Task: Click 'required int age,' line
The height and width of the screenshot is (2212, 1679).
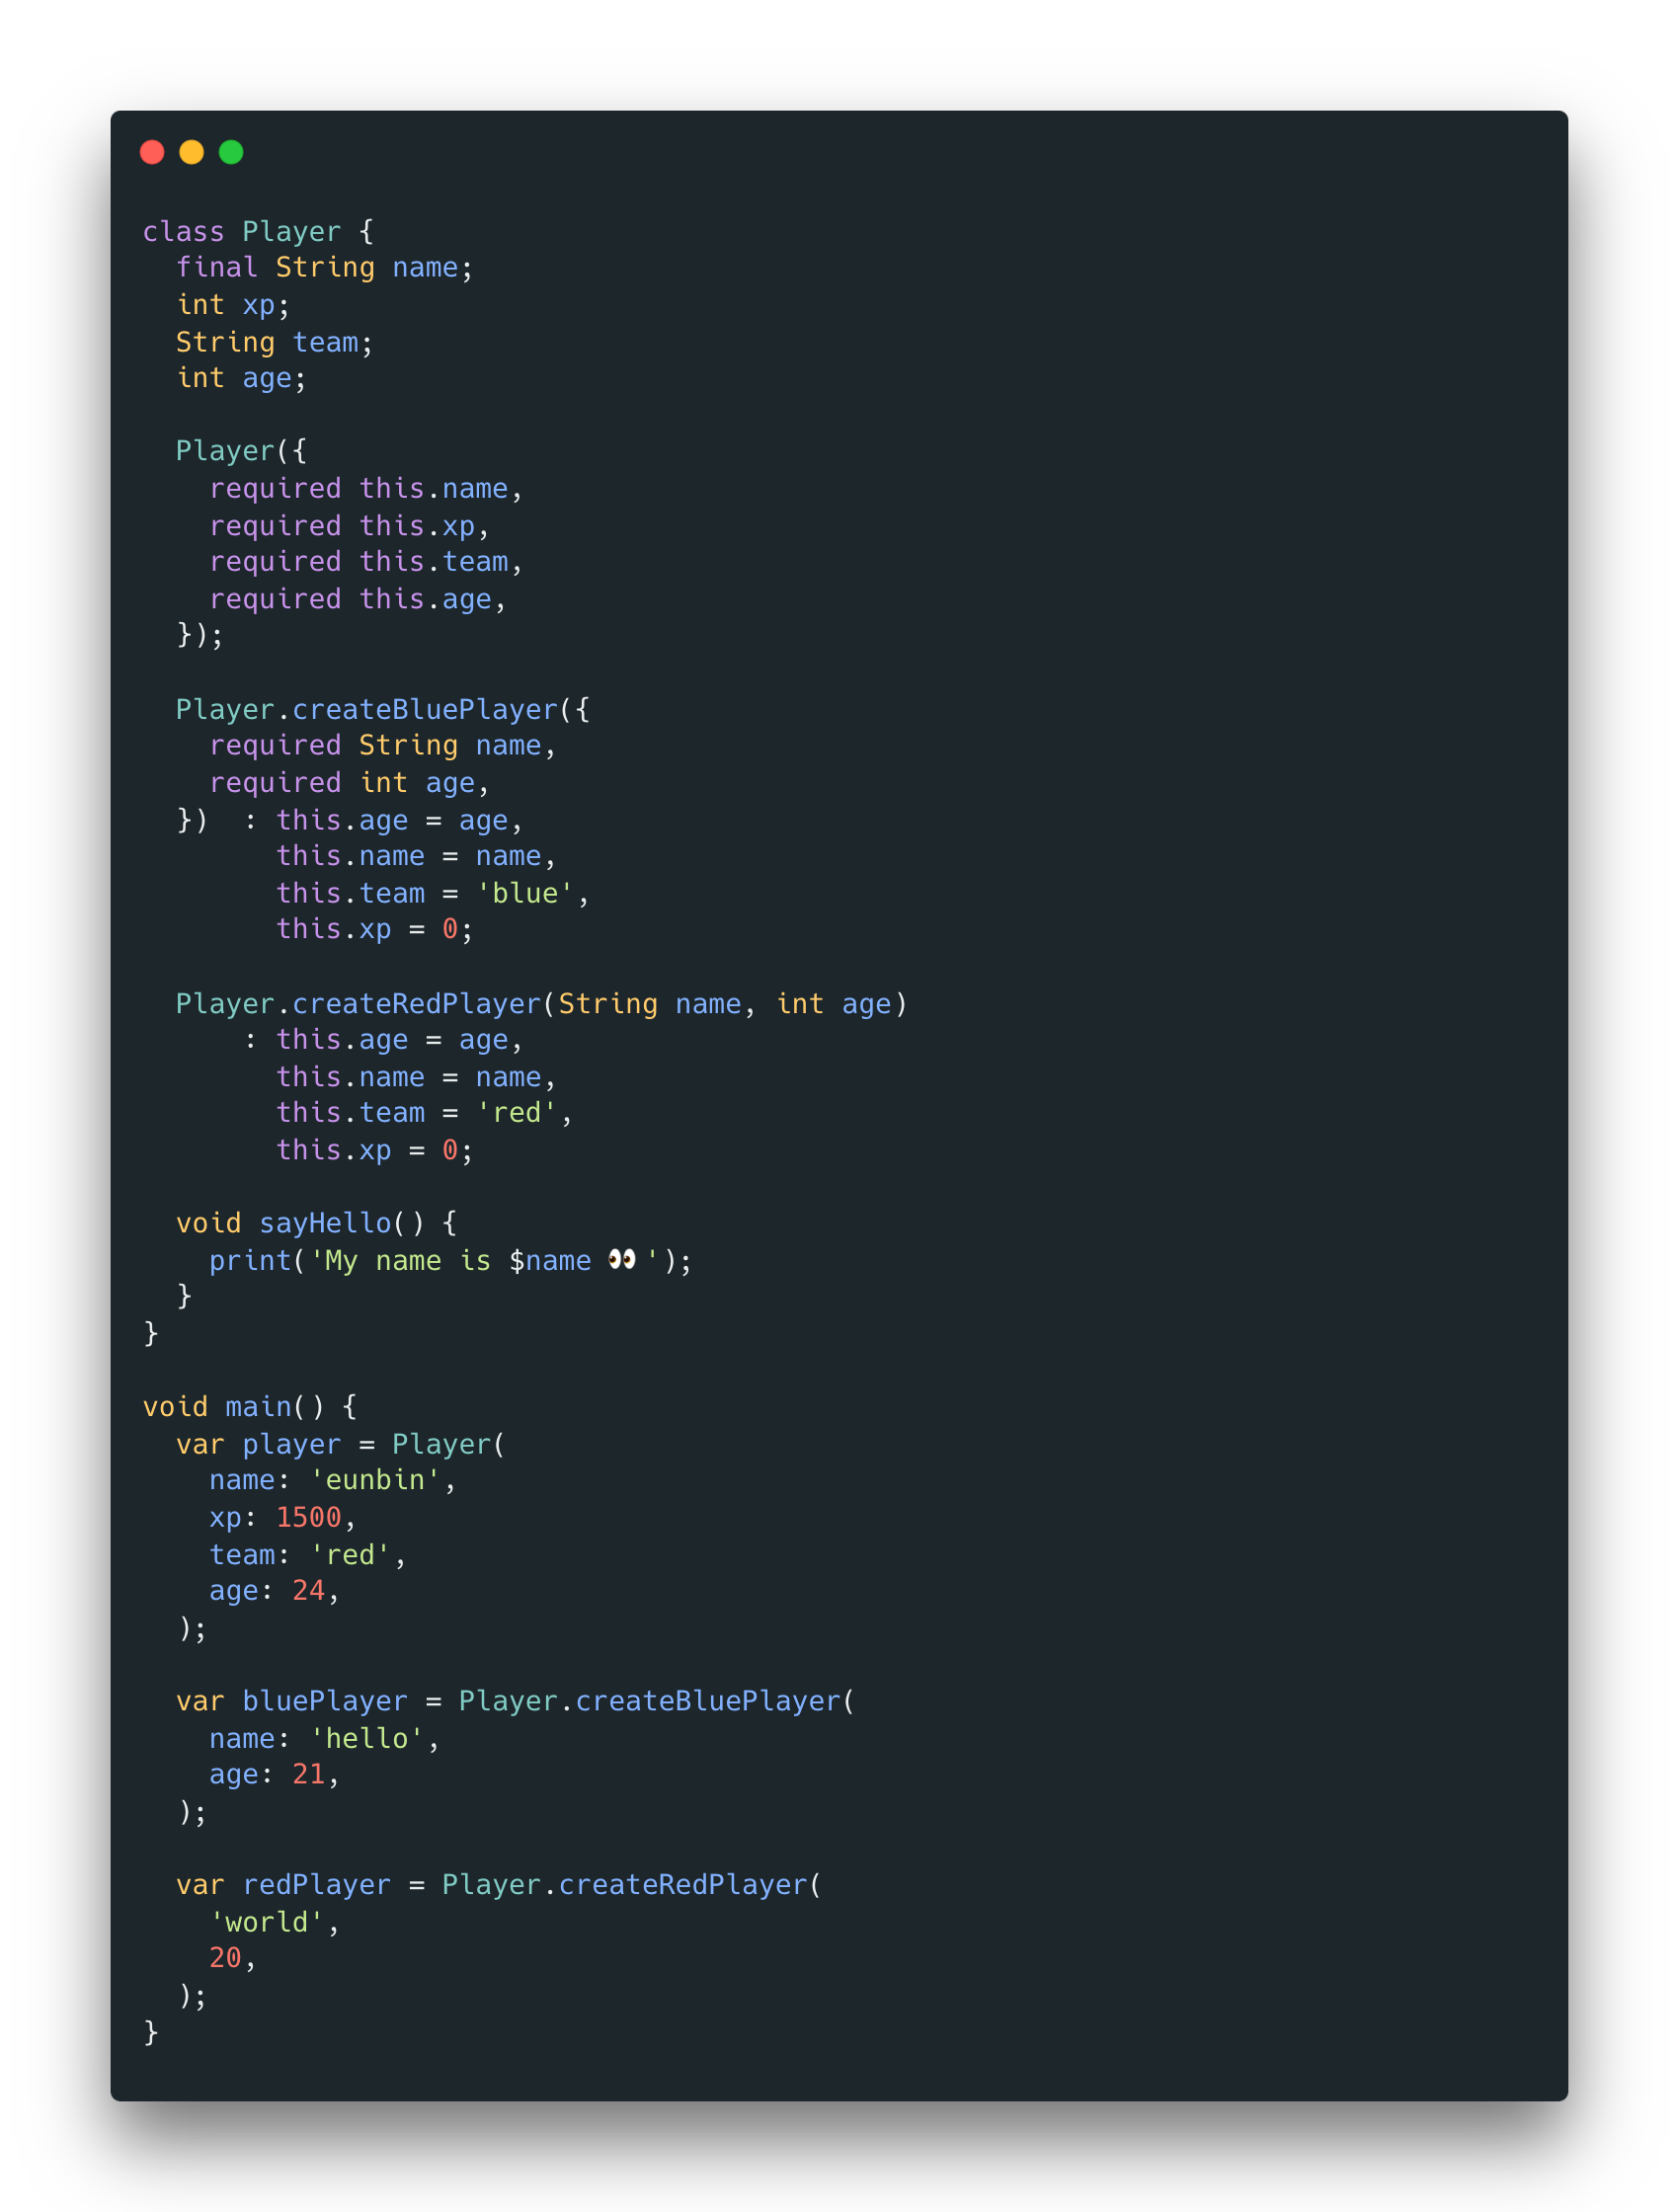Action: click(x=349, y=783)
